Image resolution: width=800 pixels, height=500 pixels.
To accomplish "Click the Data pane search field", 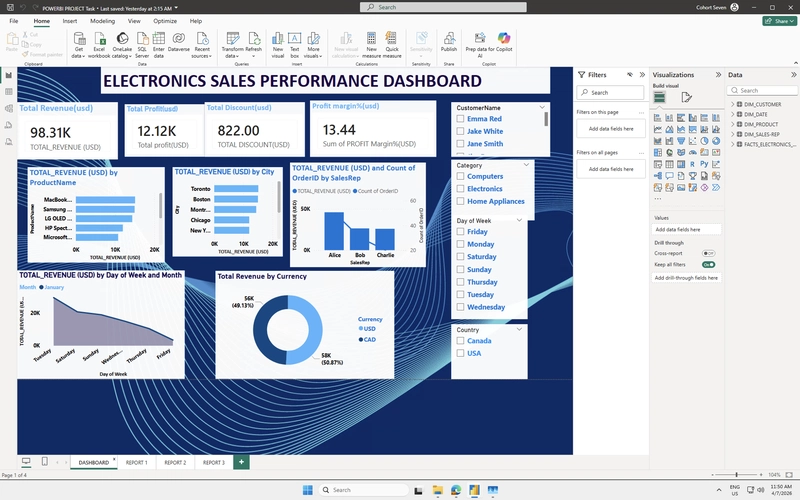I will coord(762,90).
